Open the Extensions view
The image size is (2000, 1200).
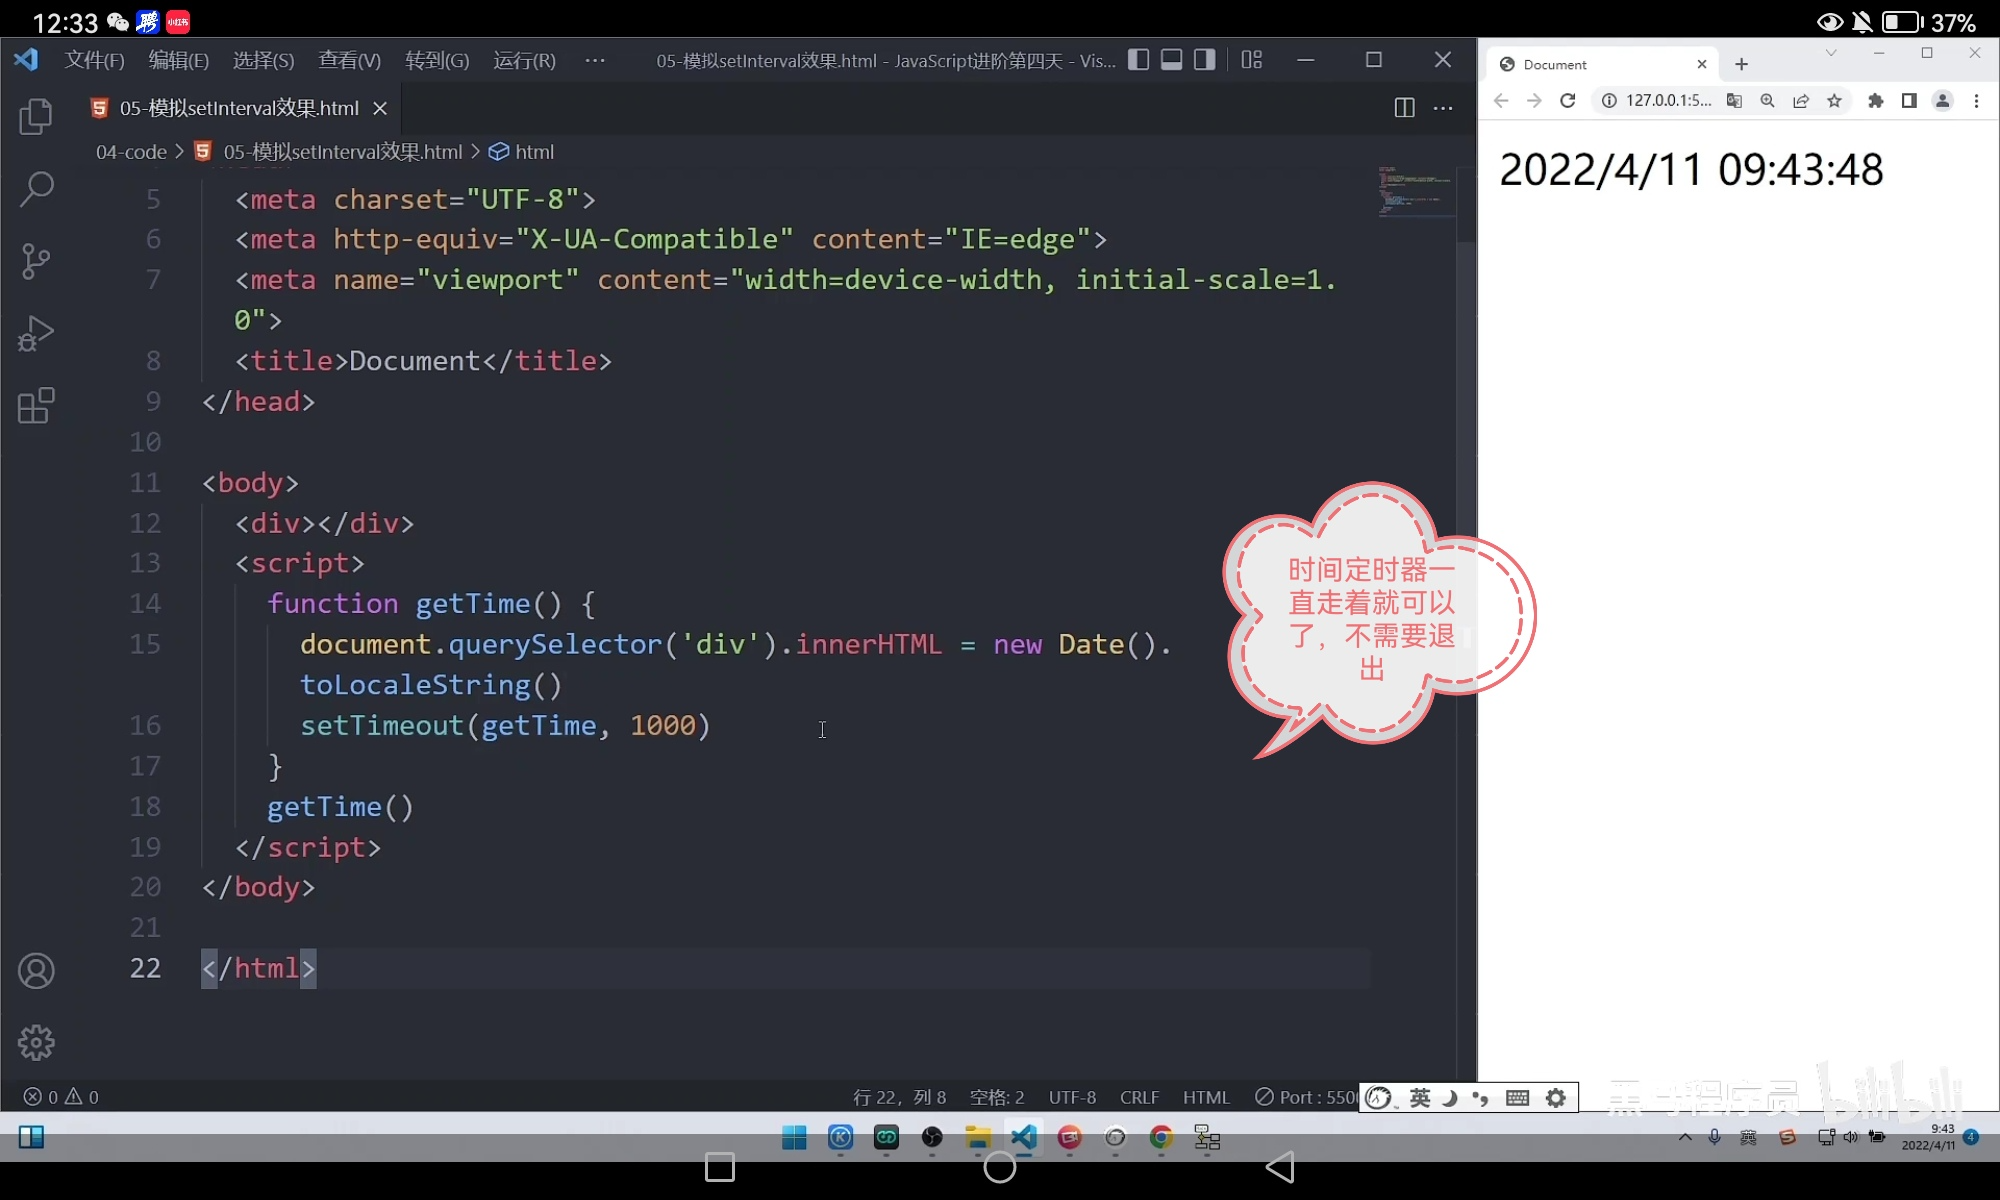[36, 406]
